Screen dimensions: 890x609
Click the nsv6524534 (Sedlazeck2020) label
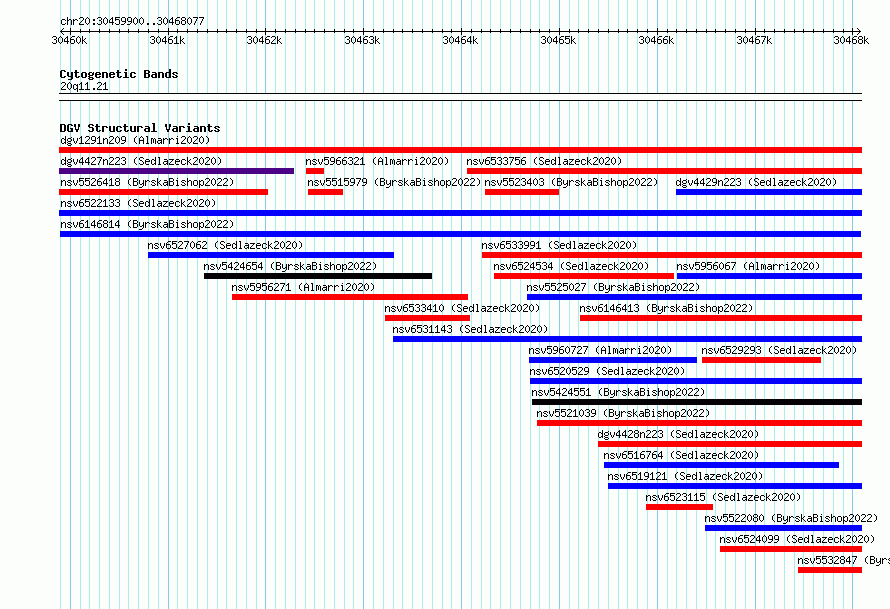tap(571, 266)
